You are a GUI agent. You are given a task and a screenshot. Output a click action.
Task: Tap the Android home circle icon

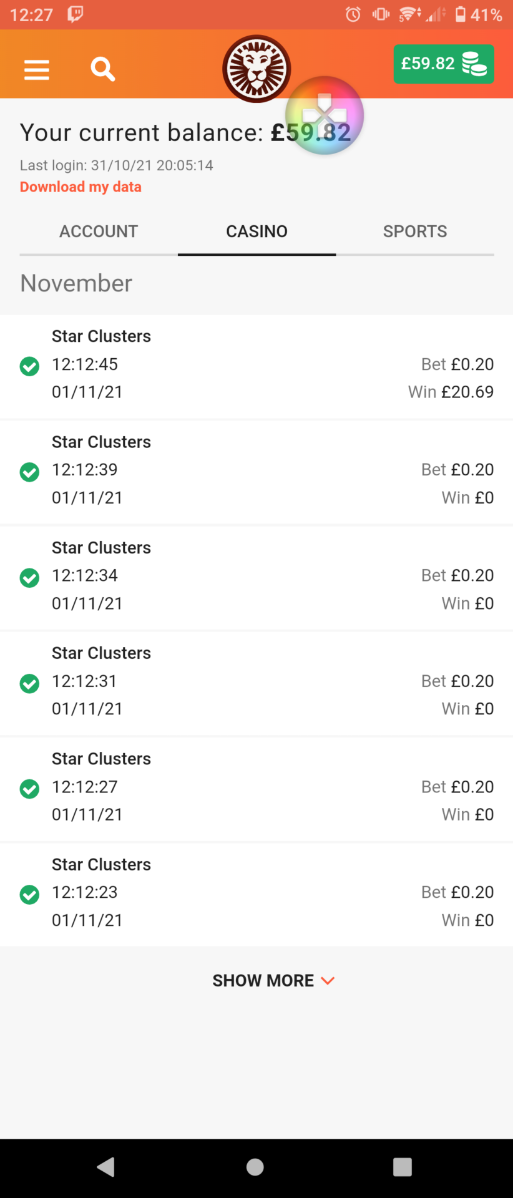[x=255, y=1166]
